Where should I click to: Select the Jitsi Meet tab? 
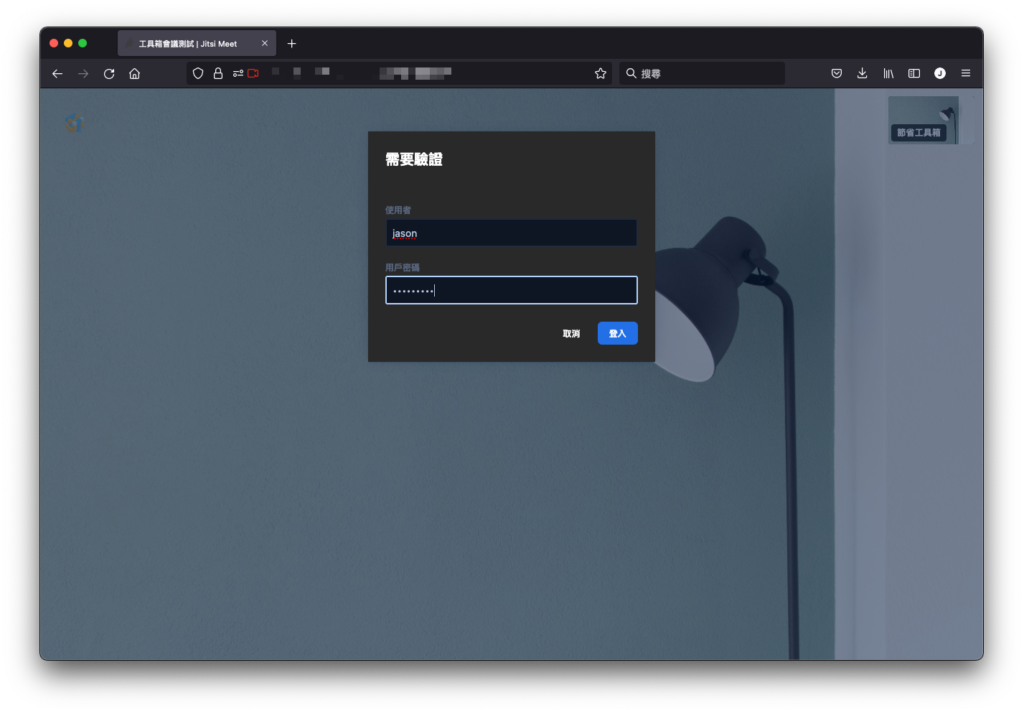click(x=197, y=44)
